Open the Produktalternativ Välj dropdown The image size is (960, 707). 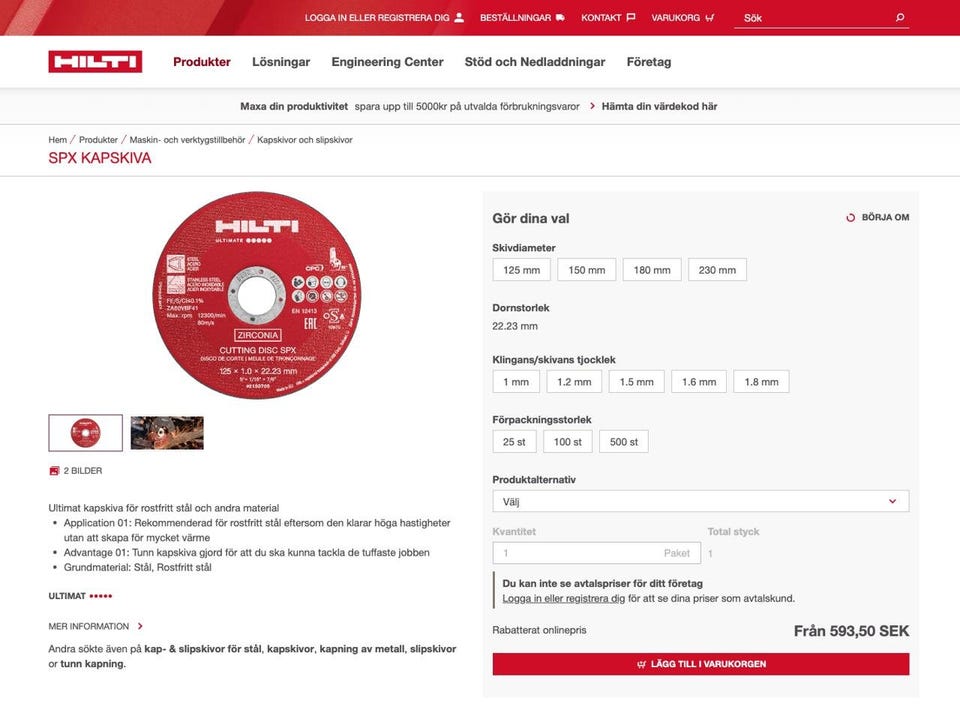(x=700, y=501)
